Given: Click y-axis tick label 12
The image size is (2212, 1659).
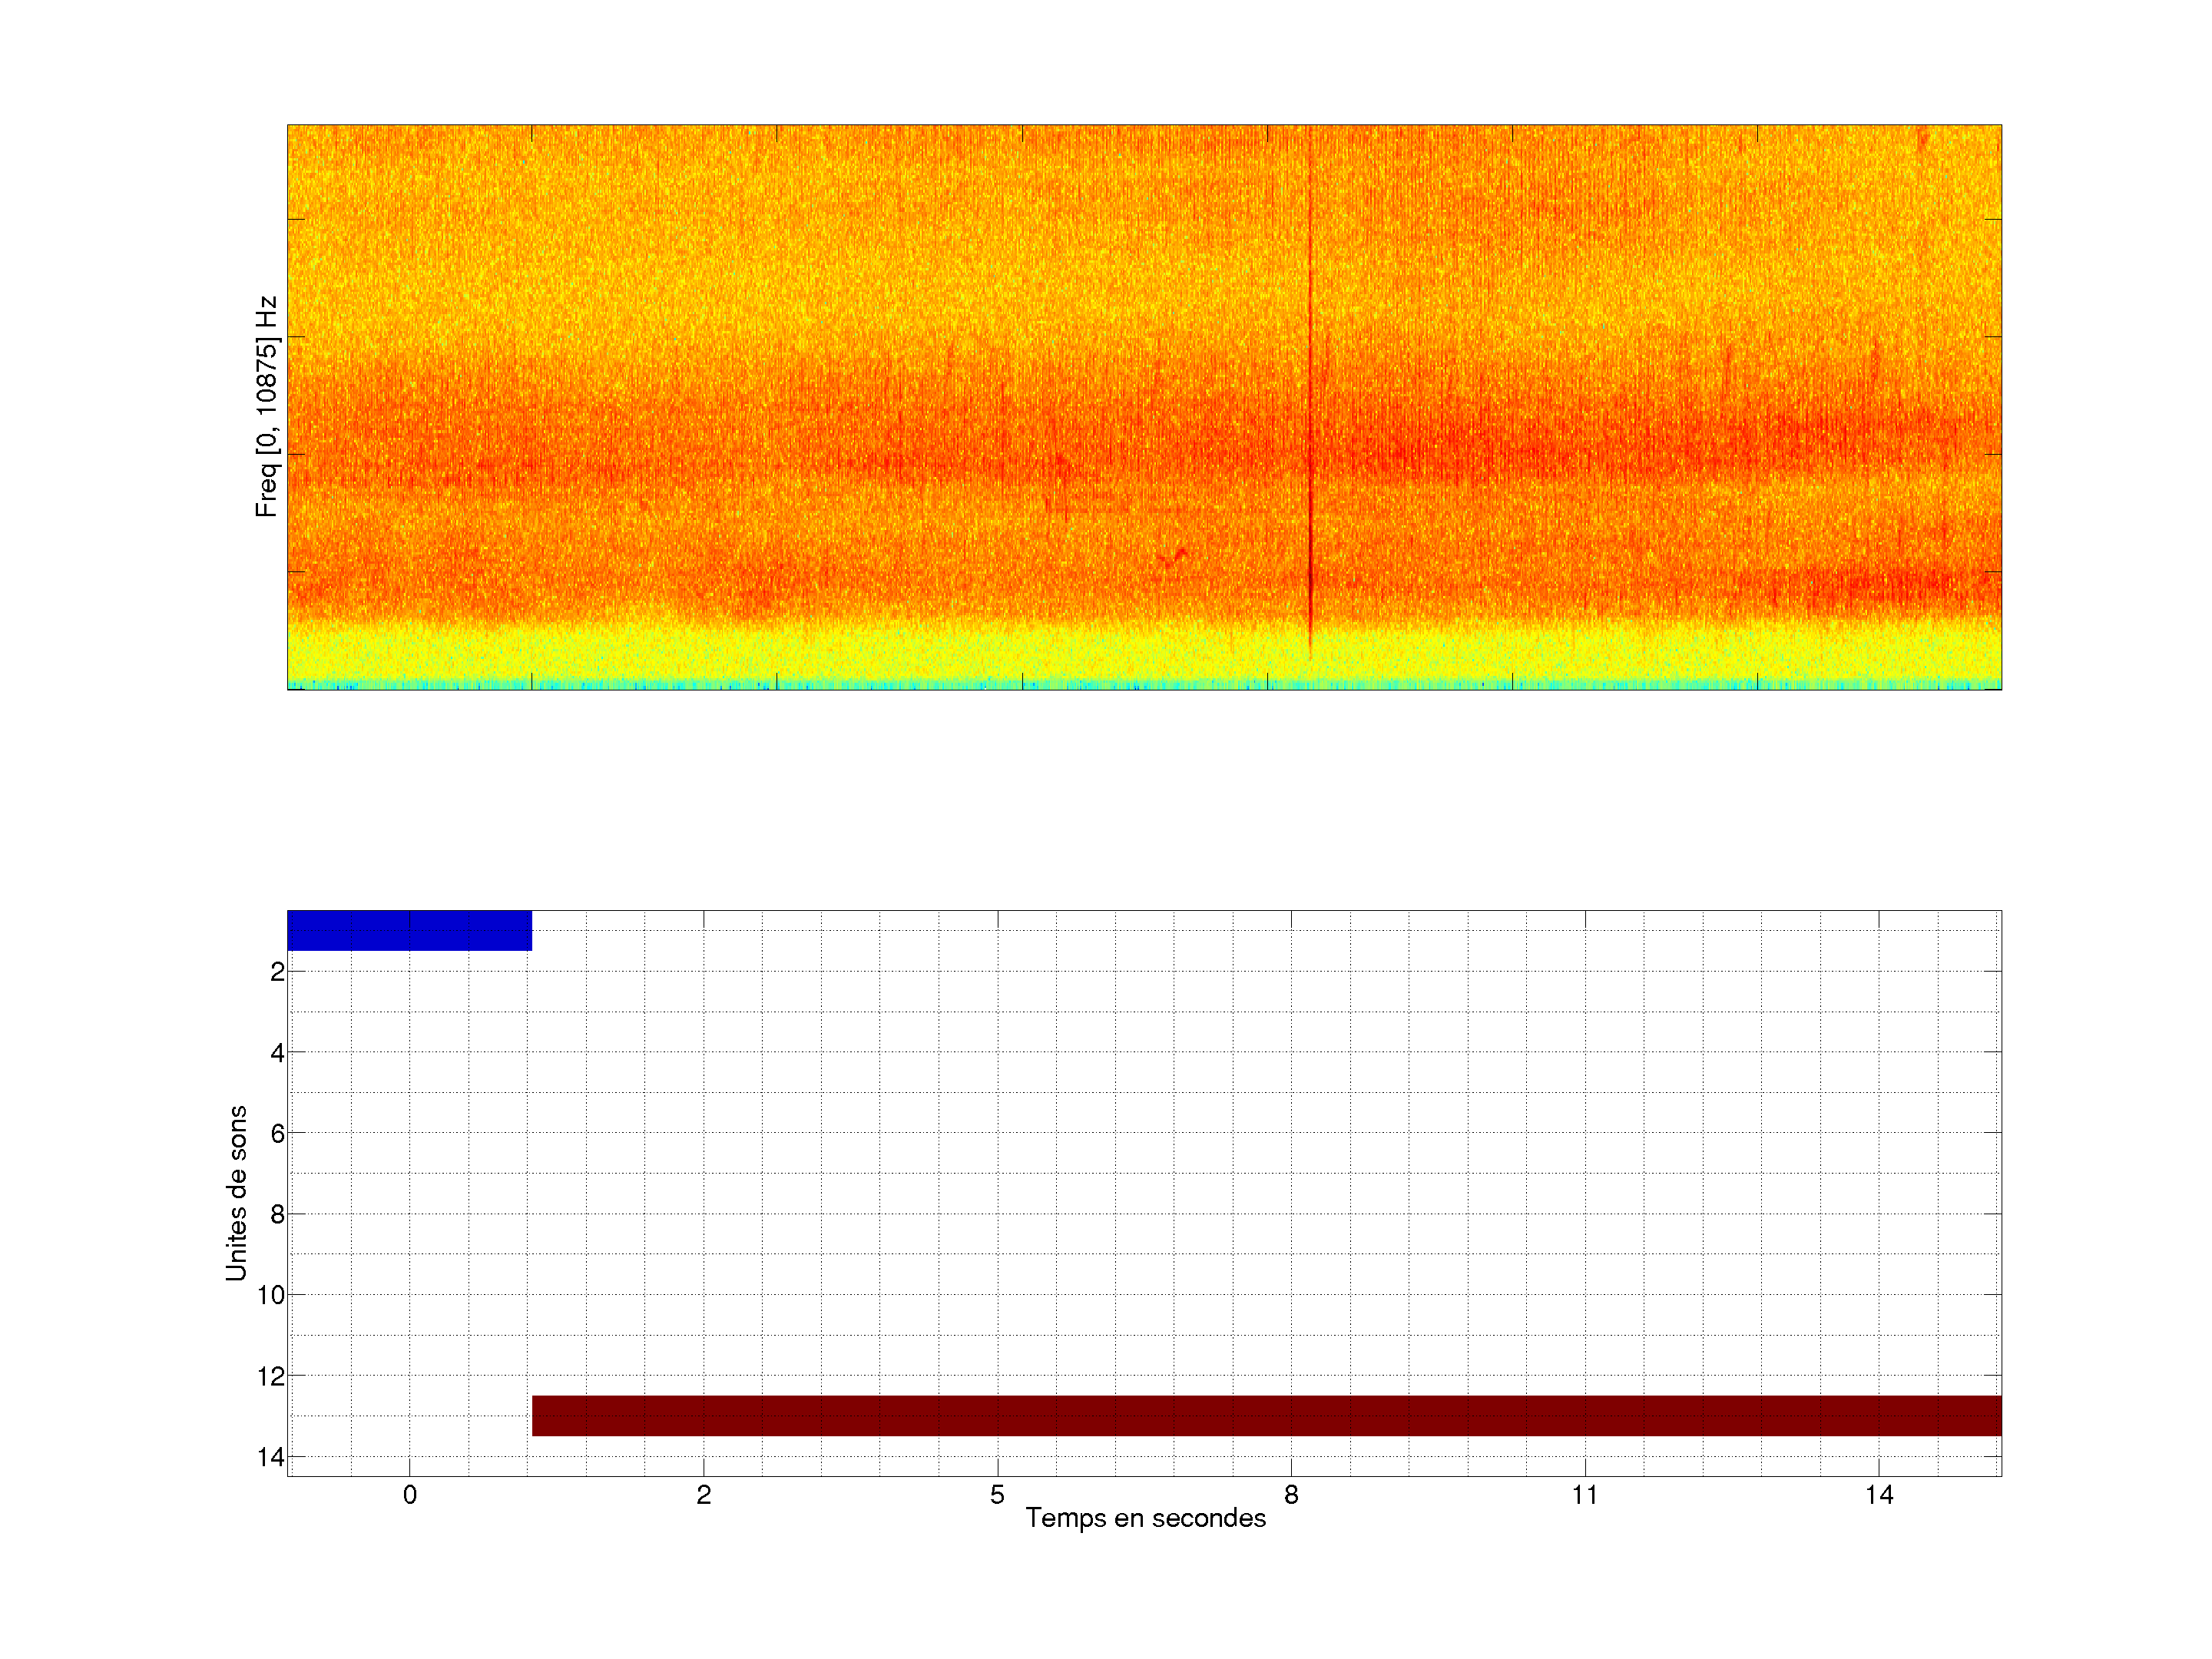Looking at the screenshot, I should [x=271, y=1377].
